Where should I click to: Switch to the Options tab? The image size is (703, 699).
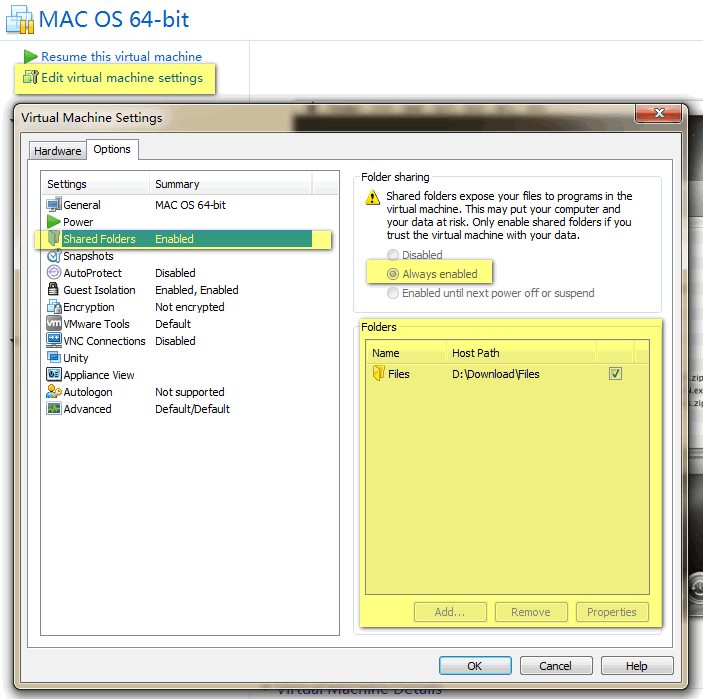112,149
